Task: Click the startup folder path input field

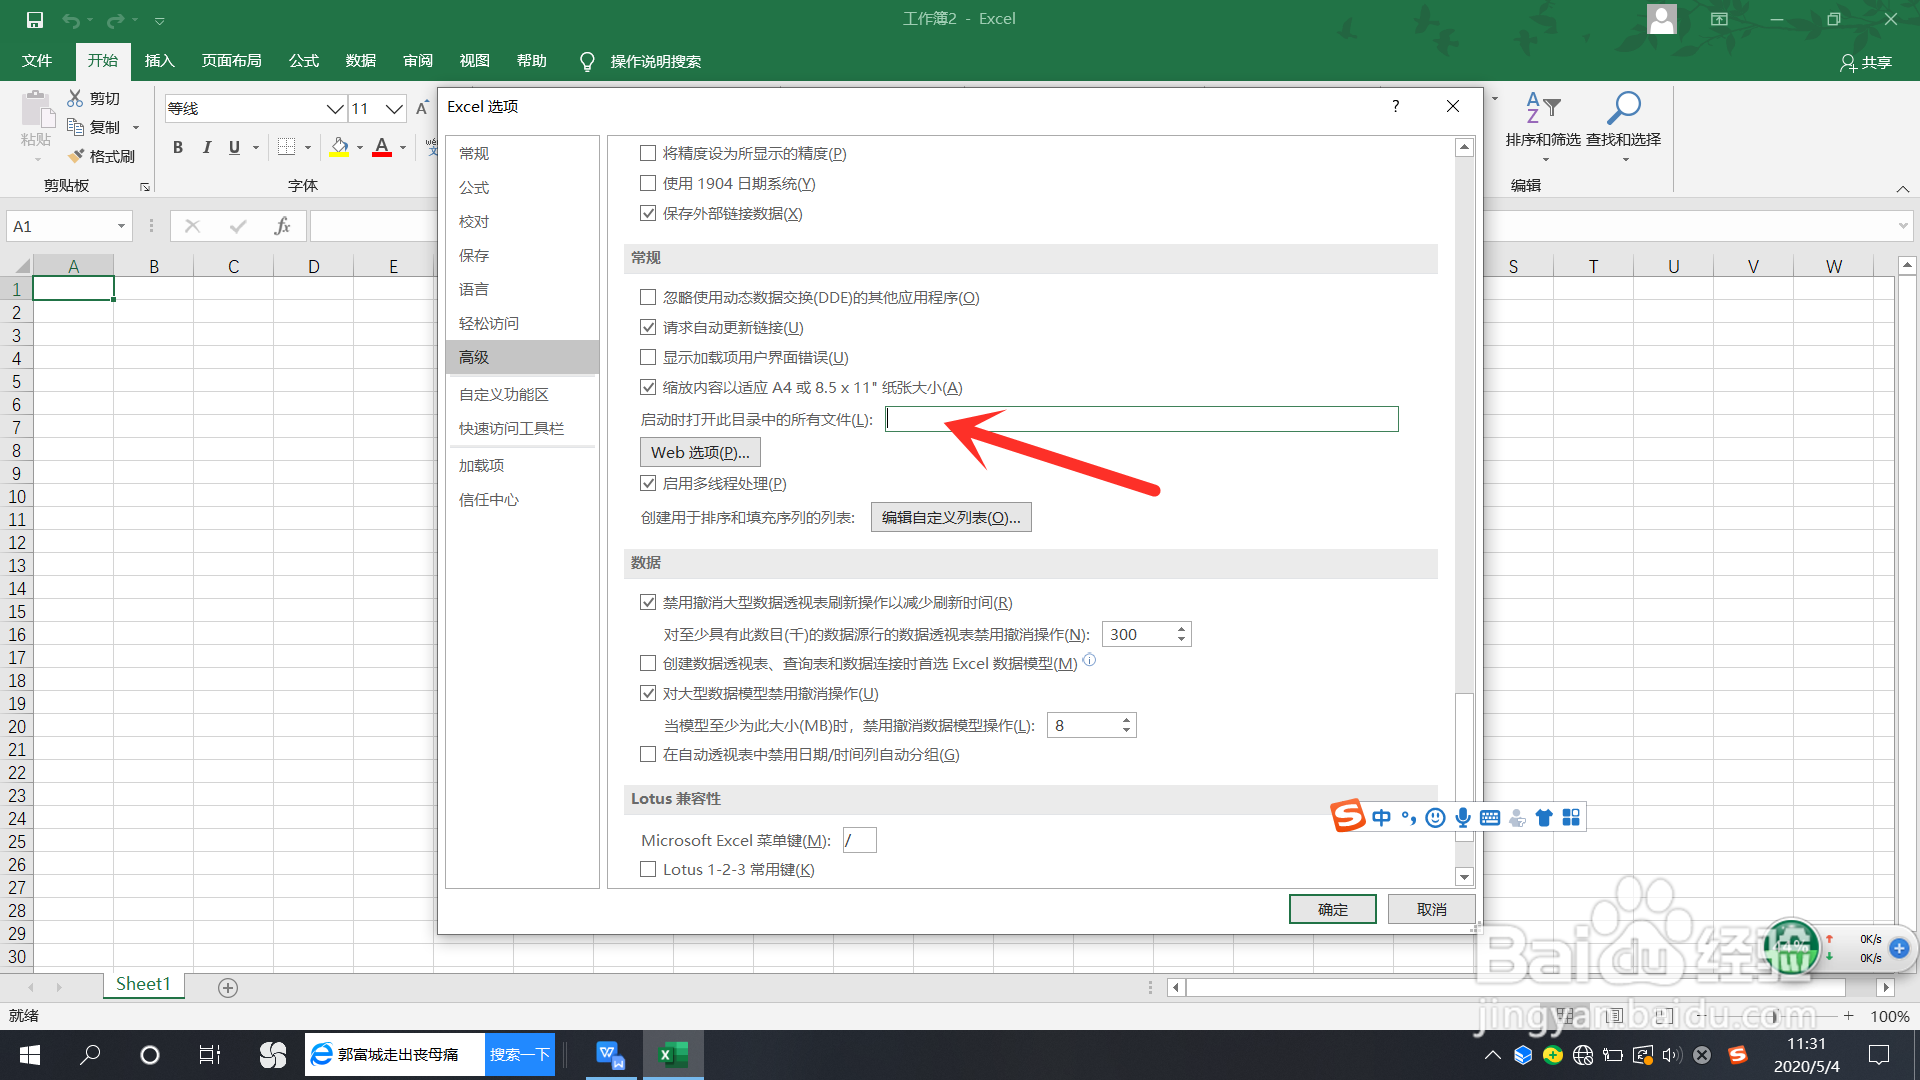Action: (1142, 419)
